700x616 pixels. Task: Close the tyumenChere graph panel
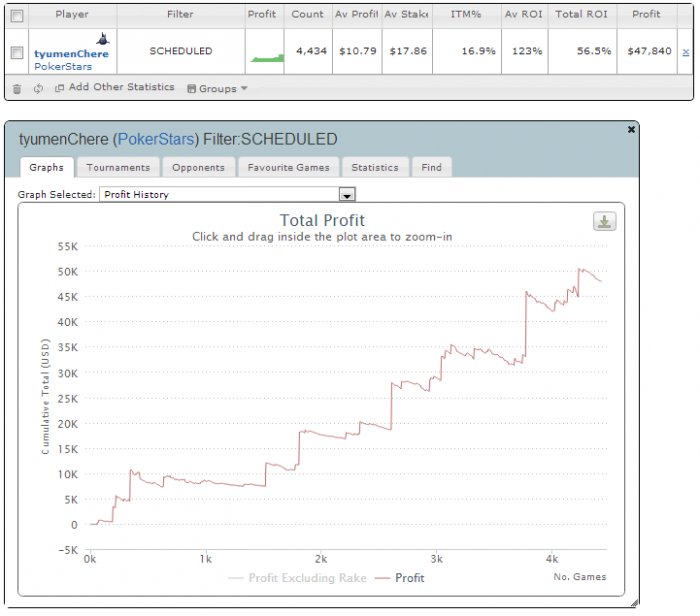coord(631,129)
